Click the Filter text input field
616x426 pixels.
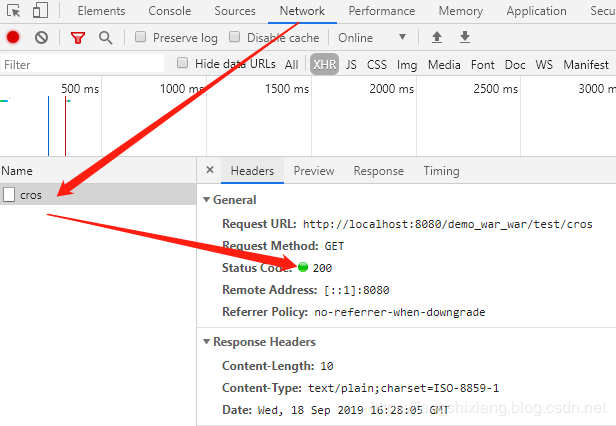[82, 64]
